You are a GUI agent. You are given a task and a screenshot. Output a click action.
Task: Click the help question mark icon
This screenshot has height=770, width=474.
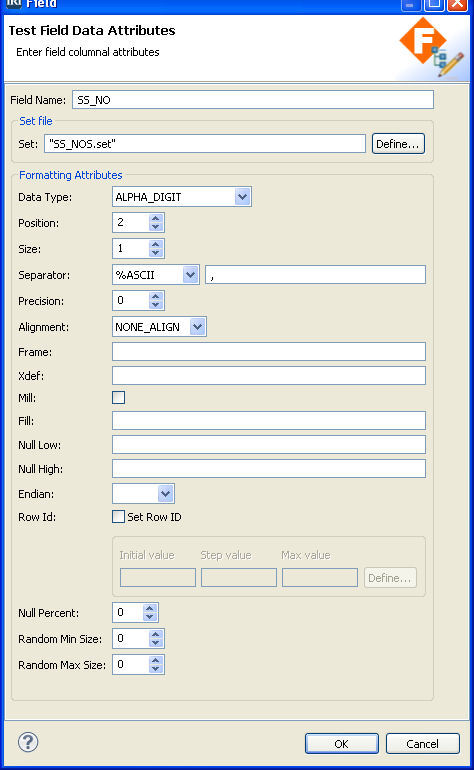[28, 742]
